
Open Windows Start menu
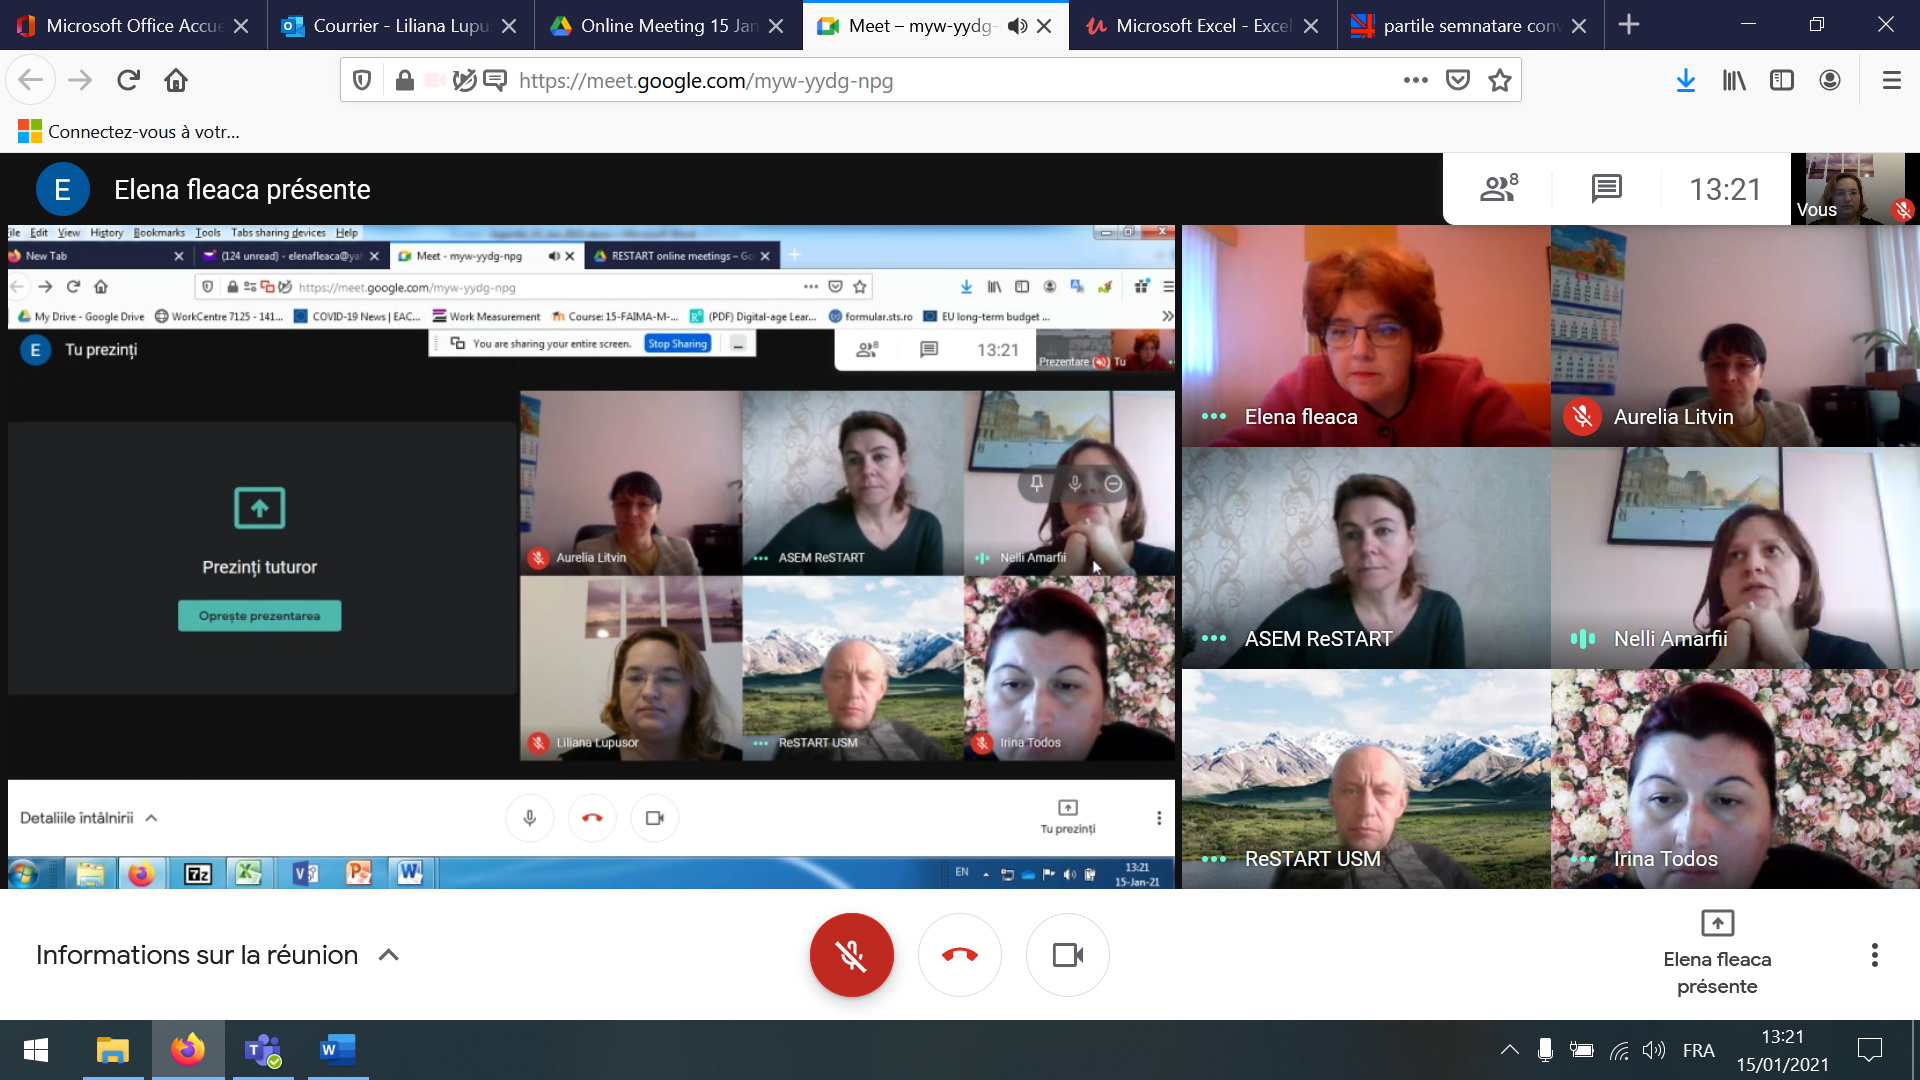tap(36, 1050)
